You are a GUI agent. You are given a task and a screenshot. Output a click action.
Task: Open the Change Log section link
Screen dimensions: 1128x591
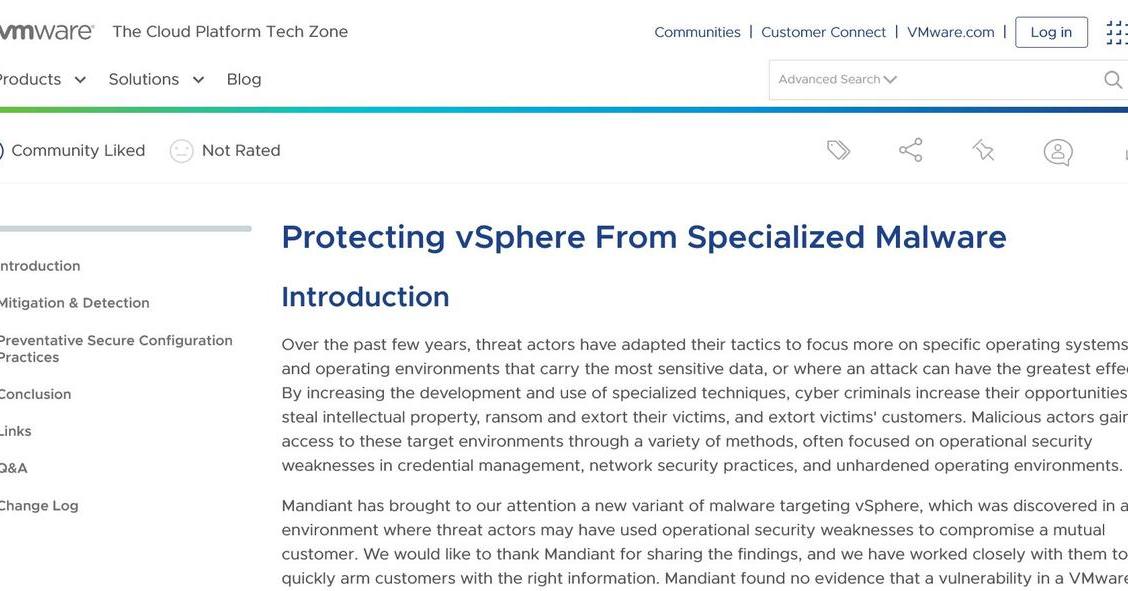click(39, 505)
